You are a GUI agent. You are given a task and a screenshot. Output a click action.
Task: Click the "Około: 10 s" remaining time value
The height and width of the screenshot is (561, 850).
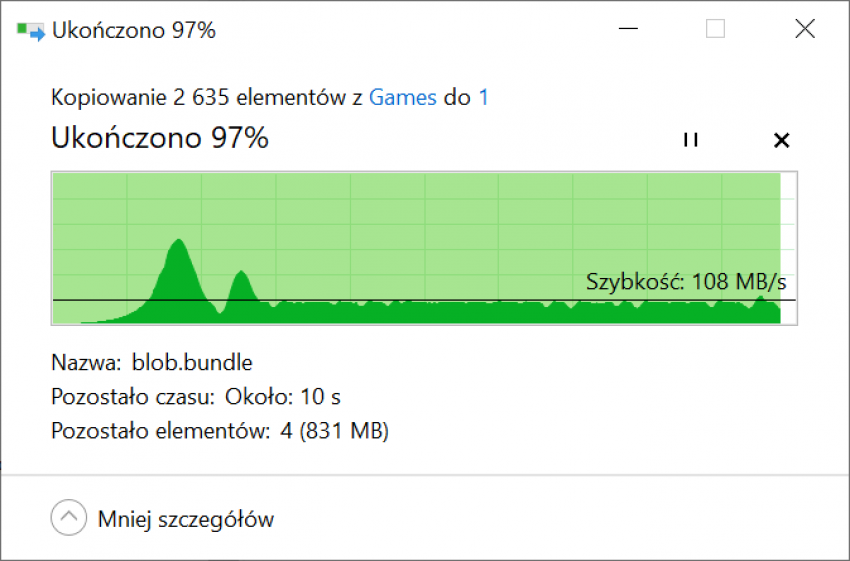click(x=283, y=397)
